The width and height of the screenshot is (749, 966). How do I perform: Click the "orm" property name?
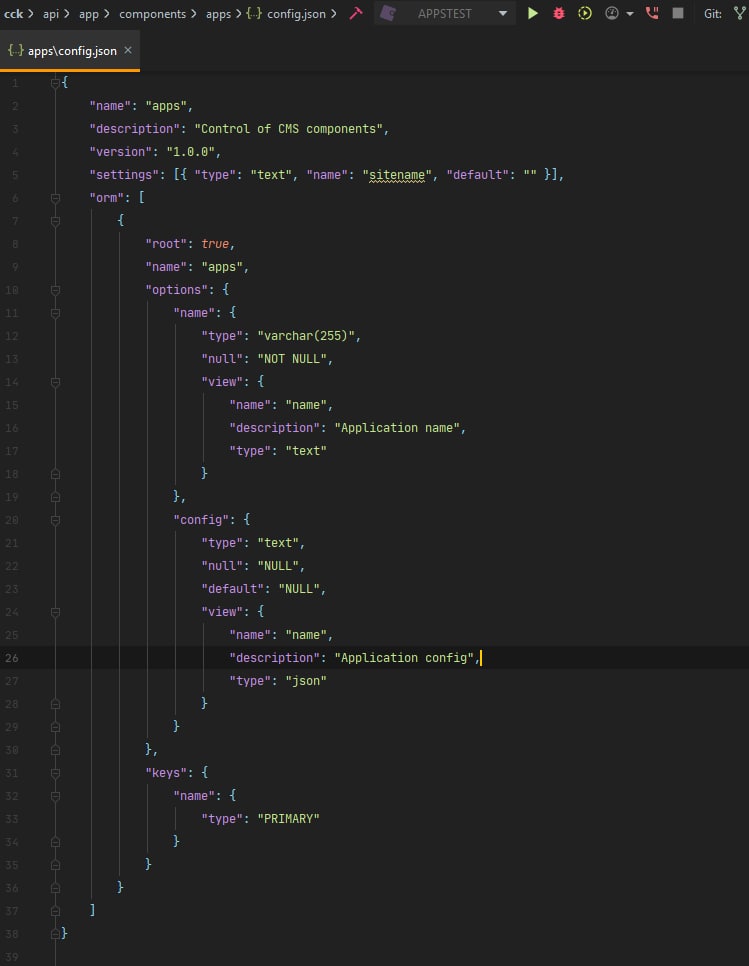pos(107,198)
